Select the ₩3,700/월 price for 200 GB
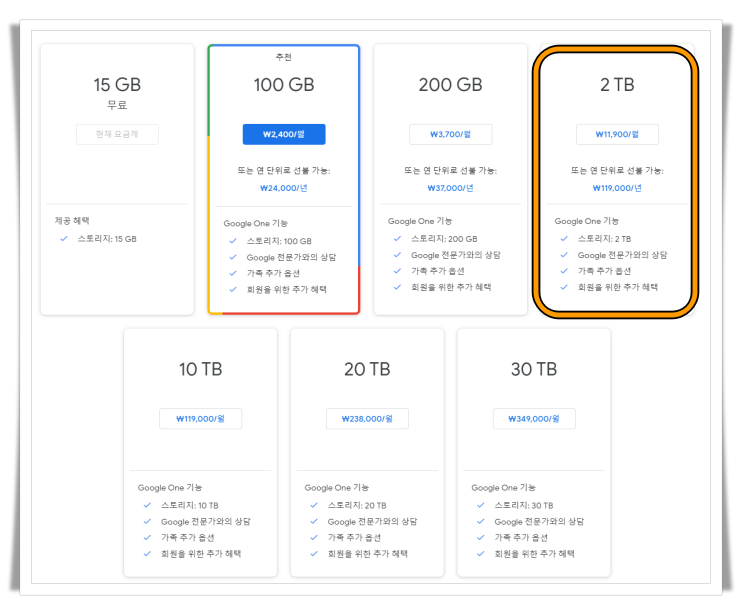Viewport: 742px width, 615px height. pyautogui.click(x=450, y=134)
